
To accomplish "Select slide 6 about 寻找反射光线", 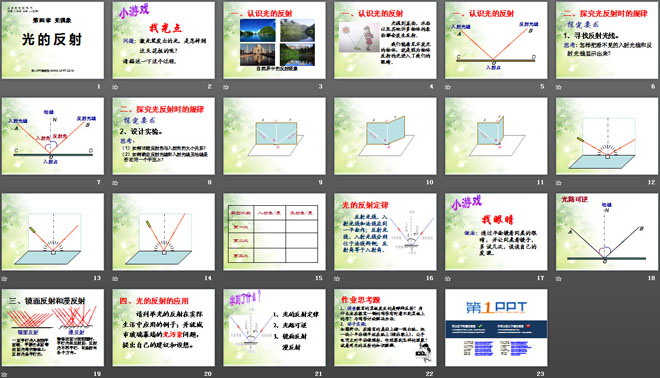I will pos(607,40).
